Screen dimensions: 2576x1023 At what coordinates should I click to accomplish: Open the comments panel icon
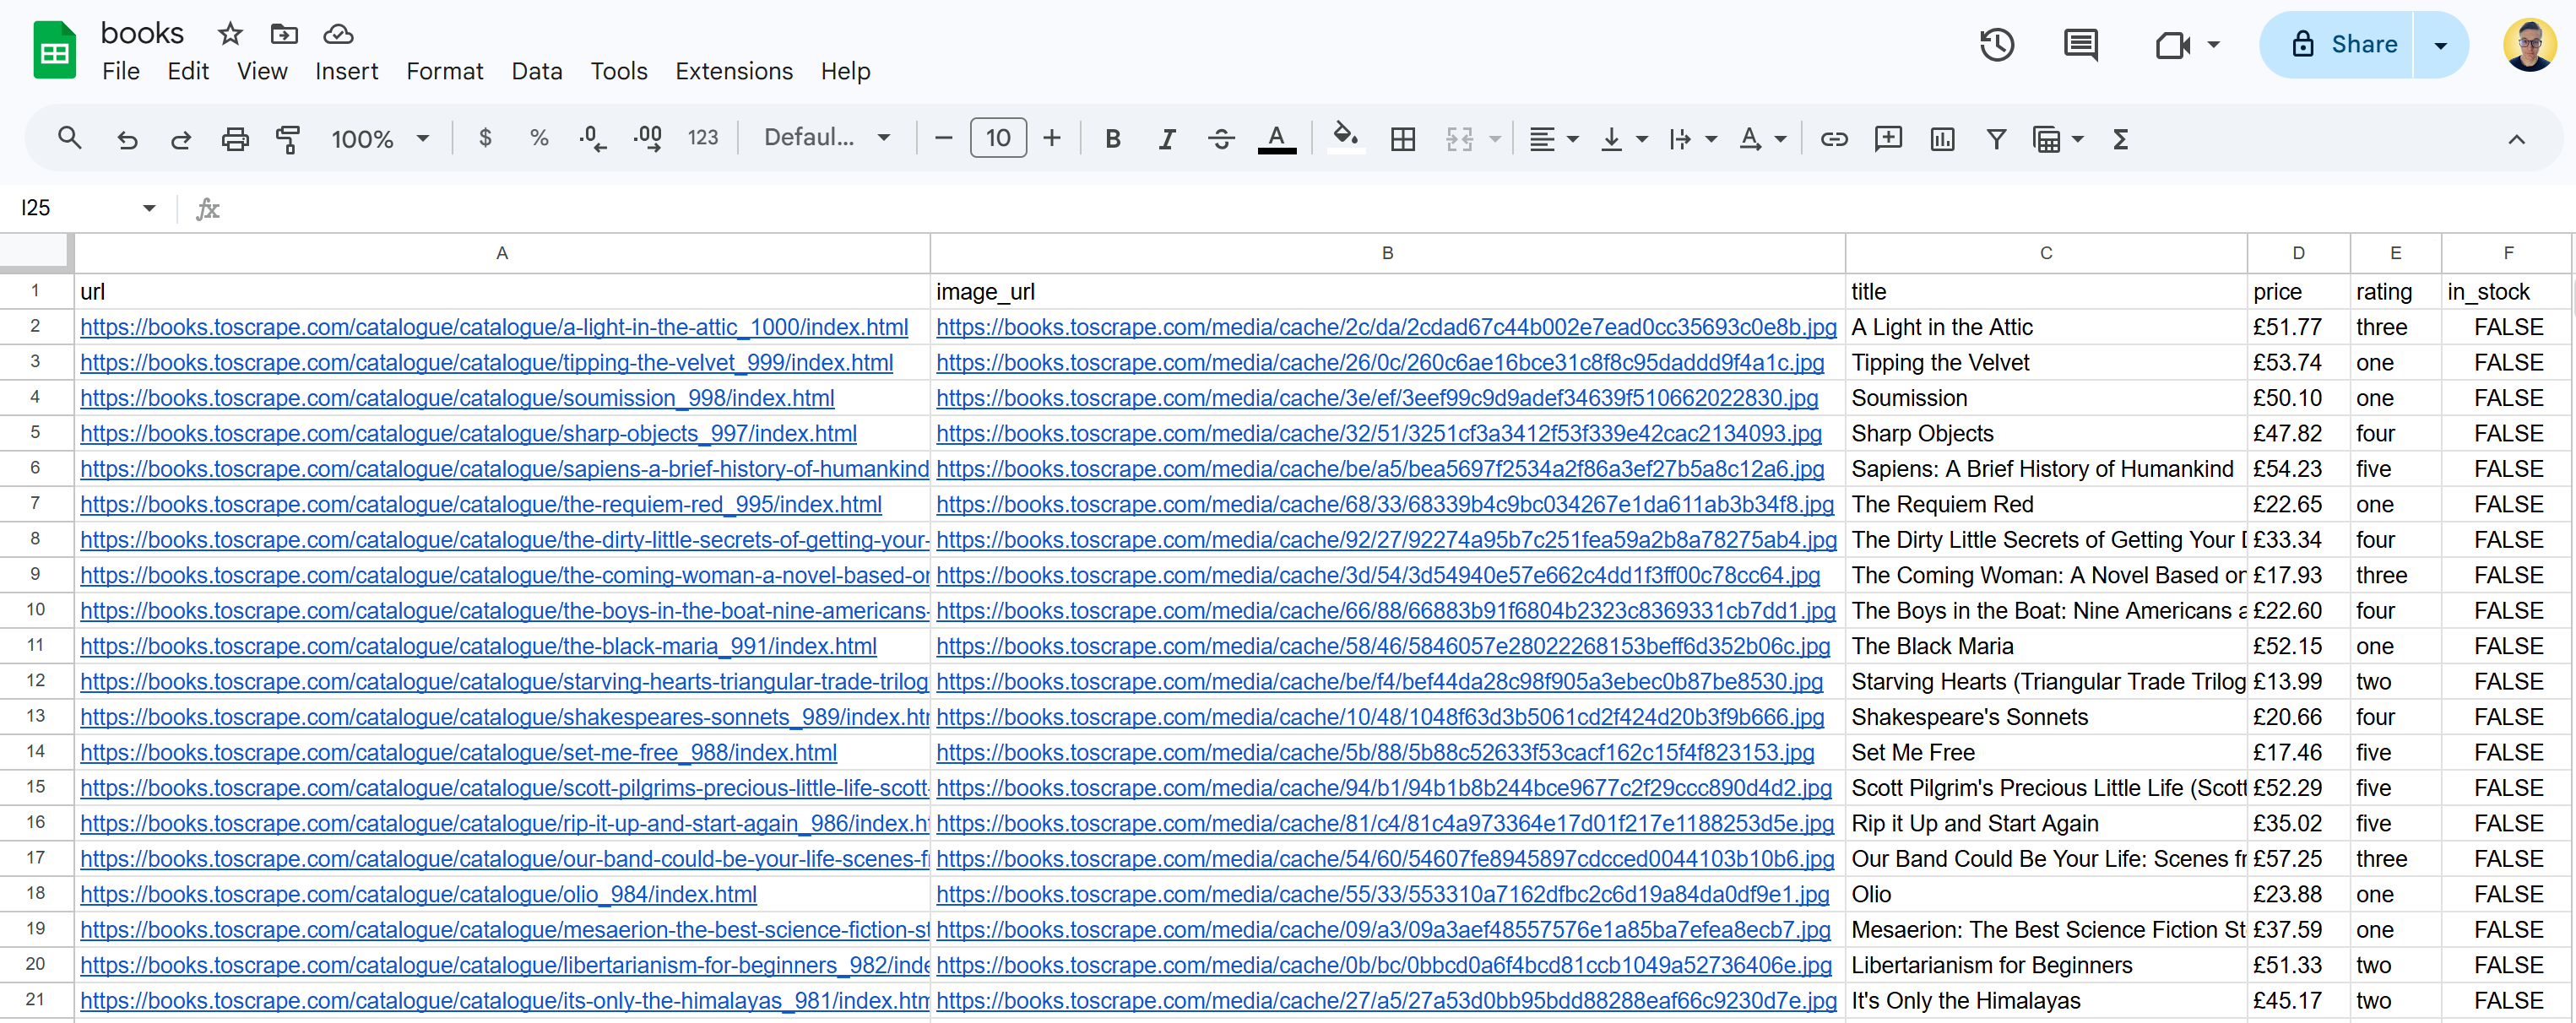coord(2081,45)
